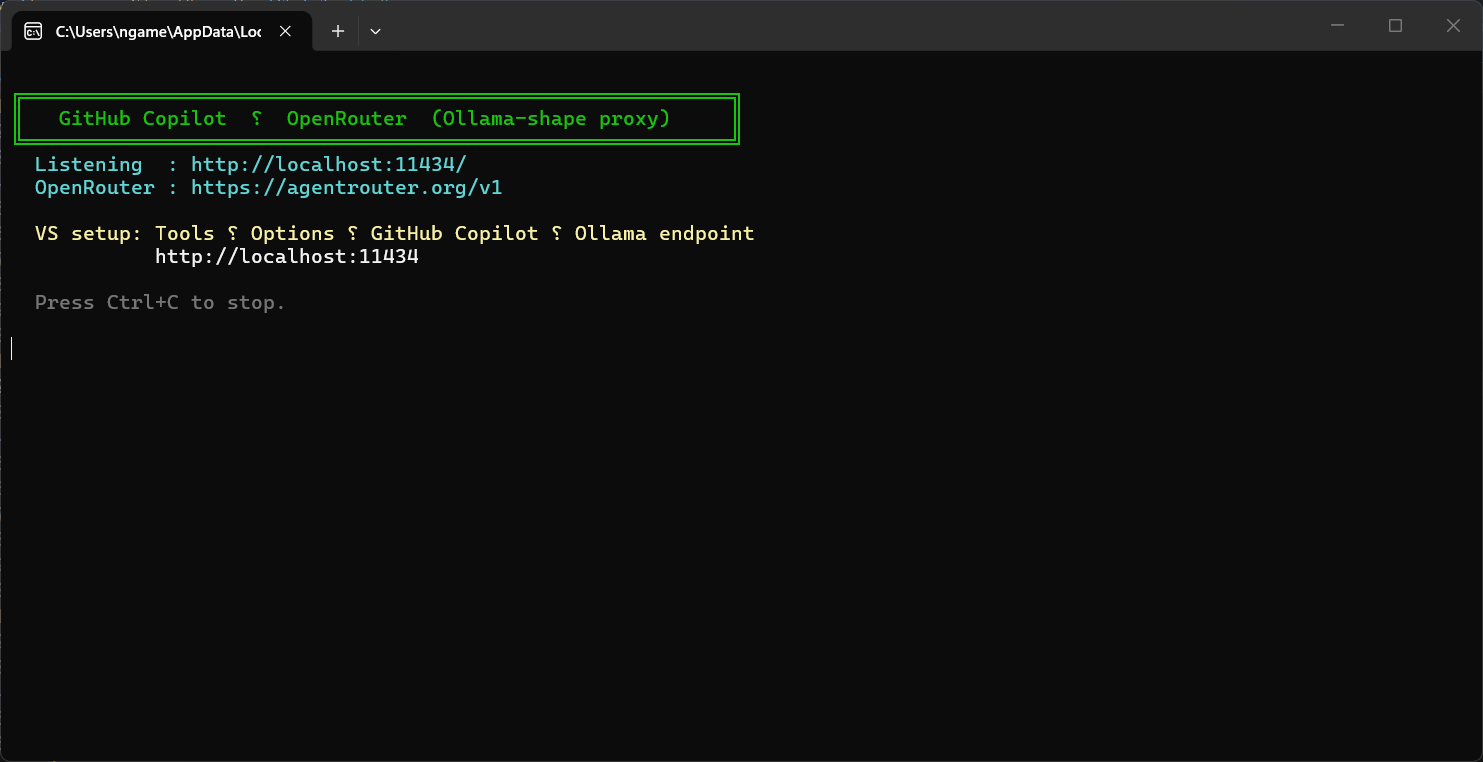Click the 'OpenRouter' label above VS setup
This screenshot has height=762, width=1483.
point(95,187)
